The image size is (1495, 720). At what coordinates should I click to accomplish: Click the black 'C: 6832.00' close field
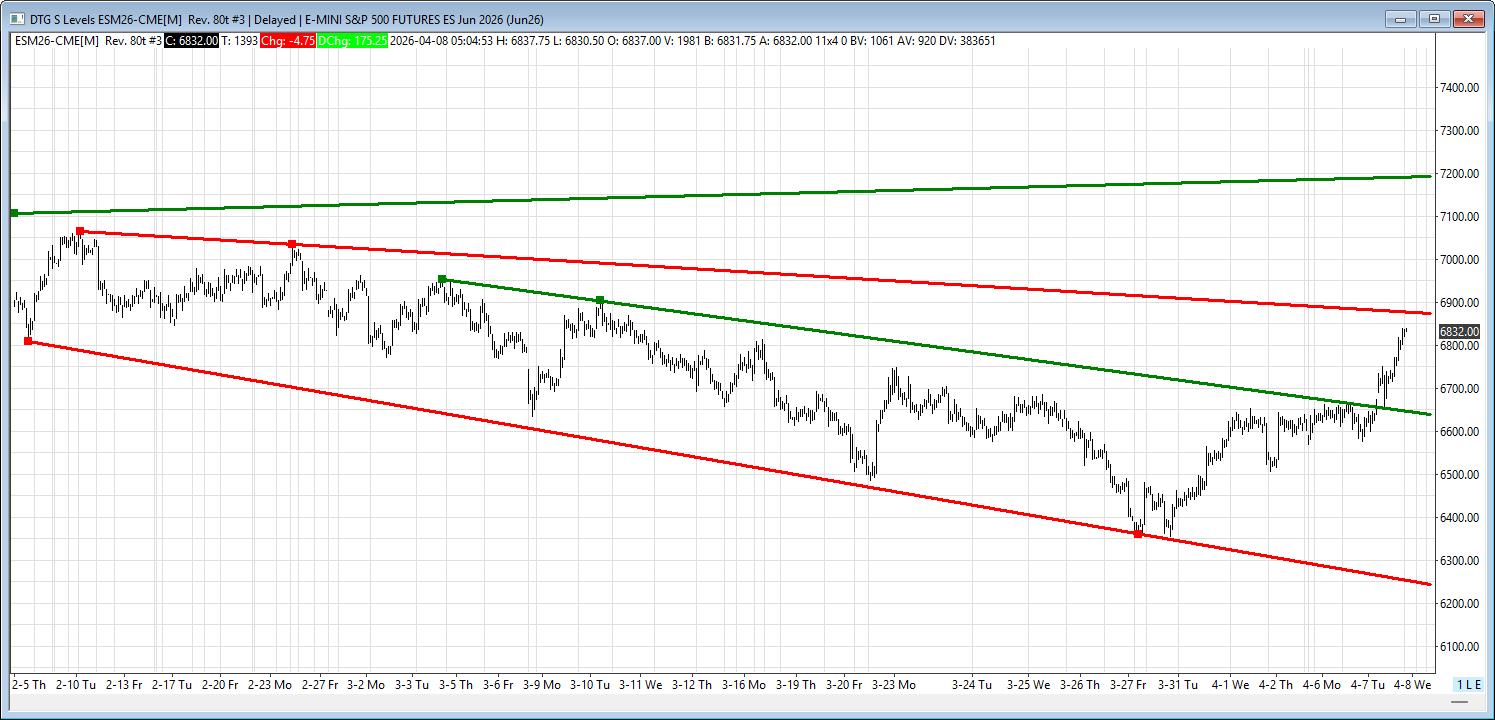tap(191, 41)
